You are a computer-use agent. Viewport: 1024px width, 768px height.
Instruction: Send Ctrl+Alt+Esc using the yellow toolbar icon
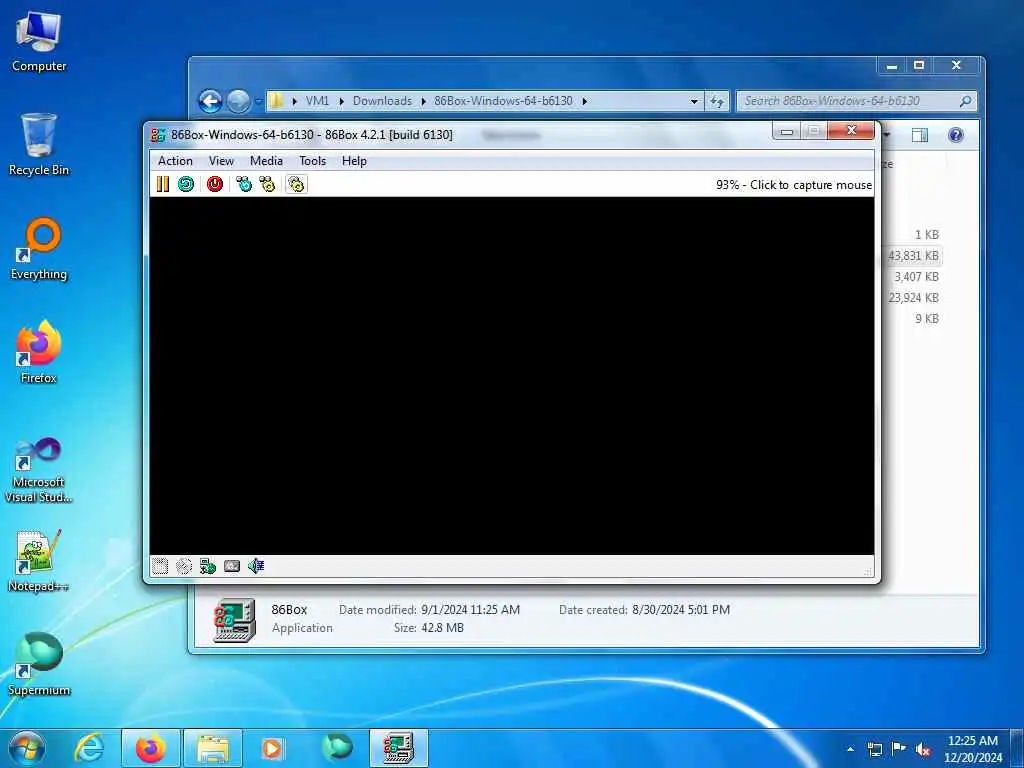(x=267, y=184)
